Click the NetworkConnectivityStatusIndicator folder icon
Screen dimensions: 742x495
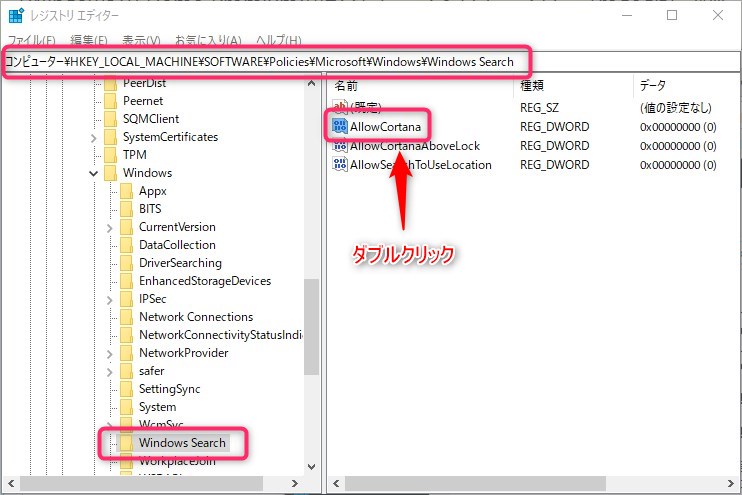point(126,335)
